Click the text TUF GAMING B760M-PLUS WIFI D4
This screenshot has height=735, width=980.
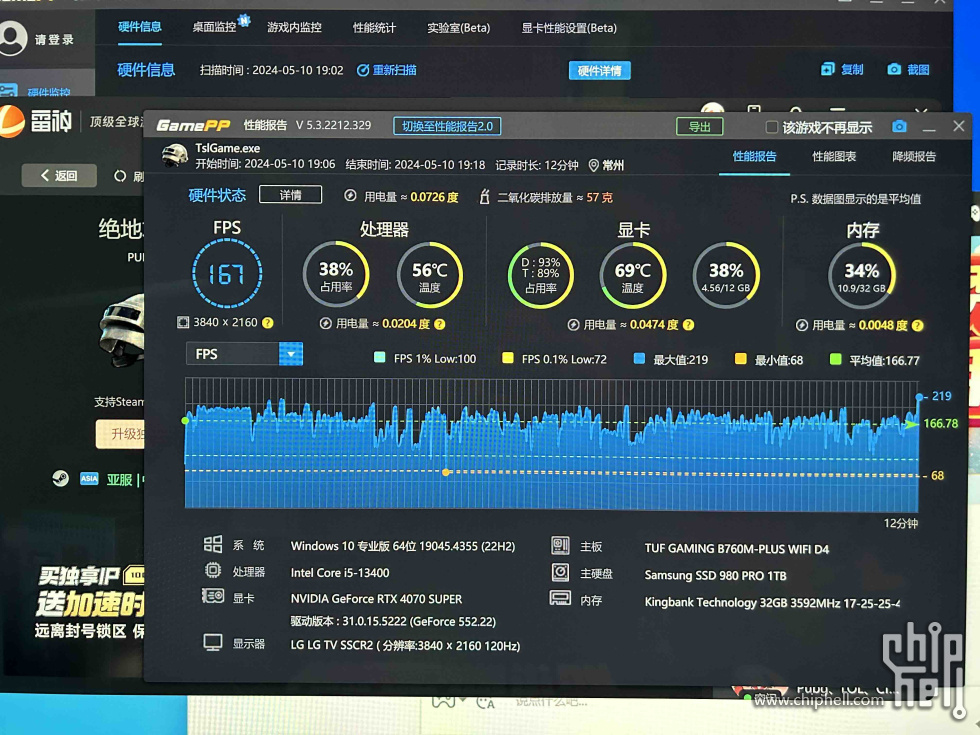click(x=737, y=549)
